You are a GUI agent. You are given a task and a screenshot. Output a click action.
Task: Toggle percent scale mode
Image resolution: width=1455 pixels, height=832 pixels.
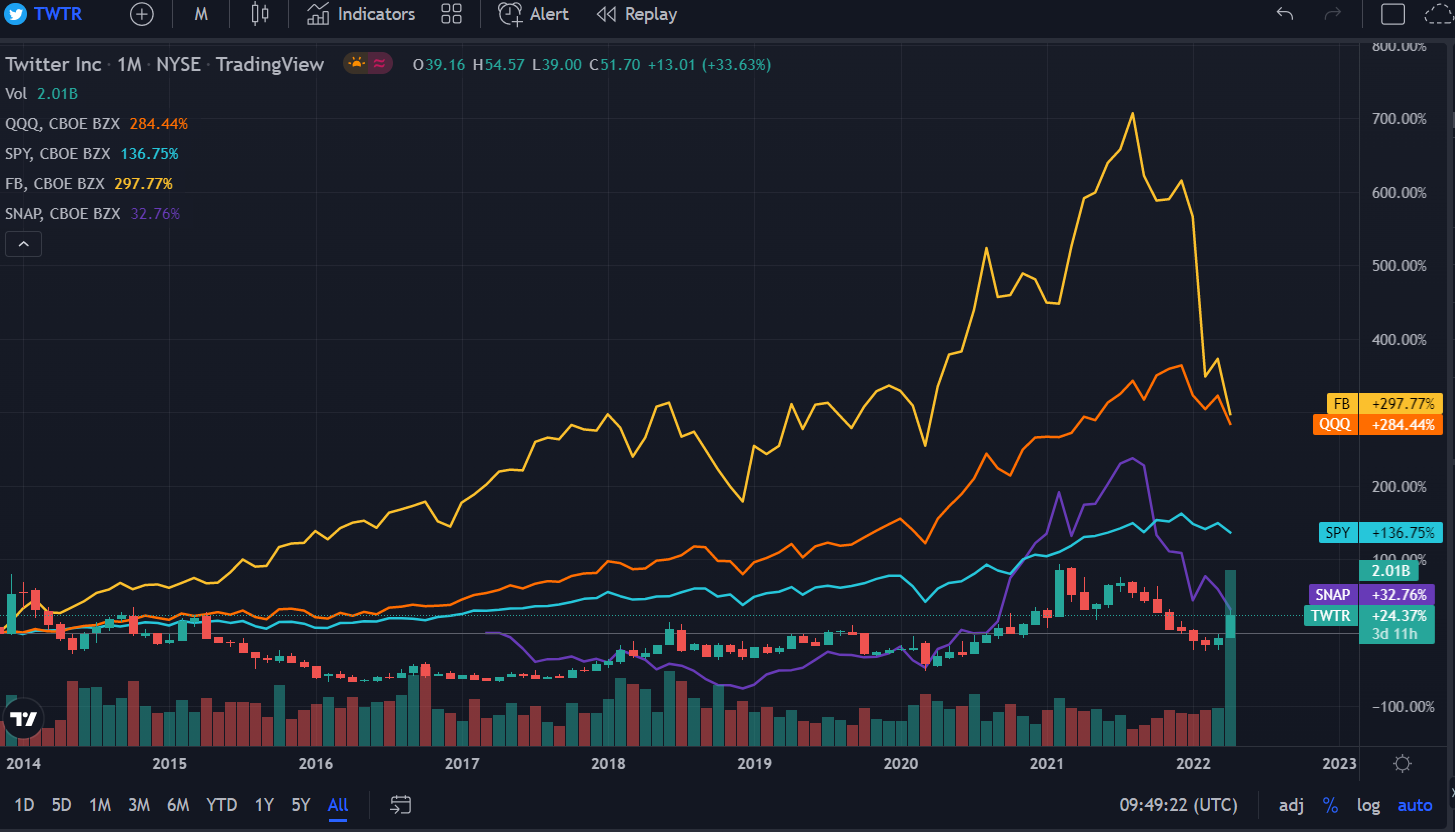click(1330, 805)
